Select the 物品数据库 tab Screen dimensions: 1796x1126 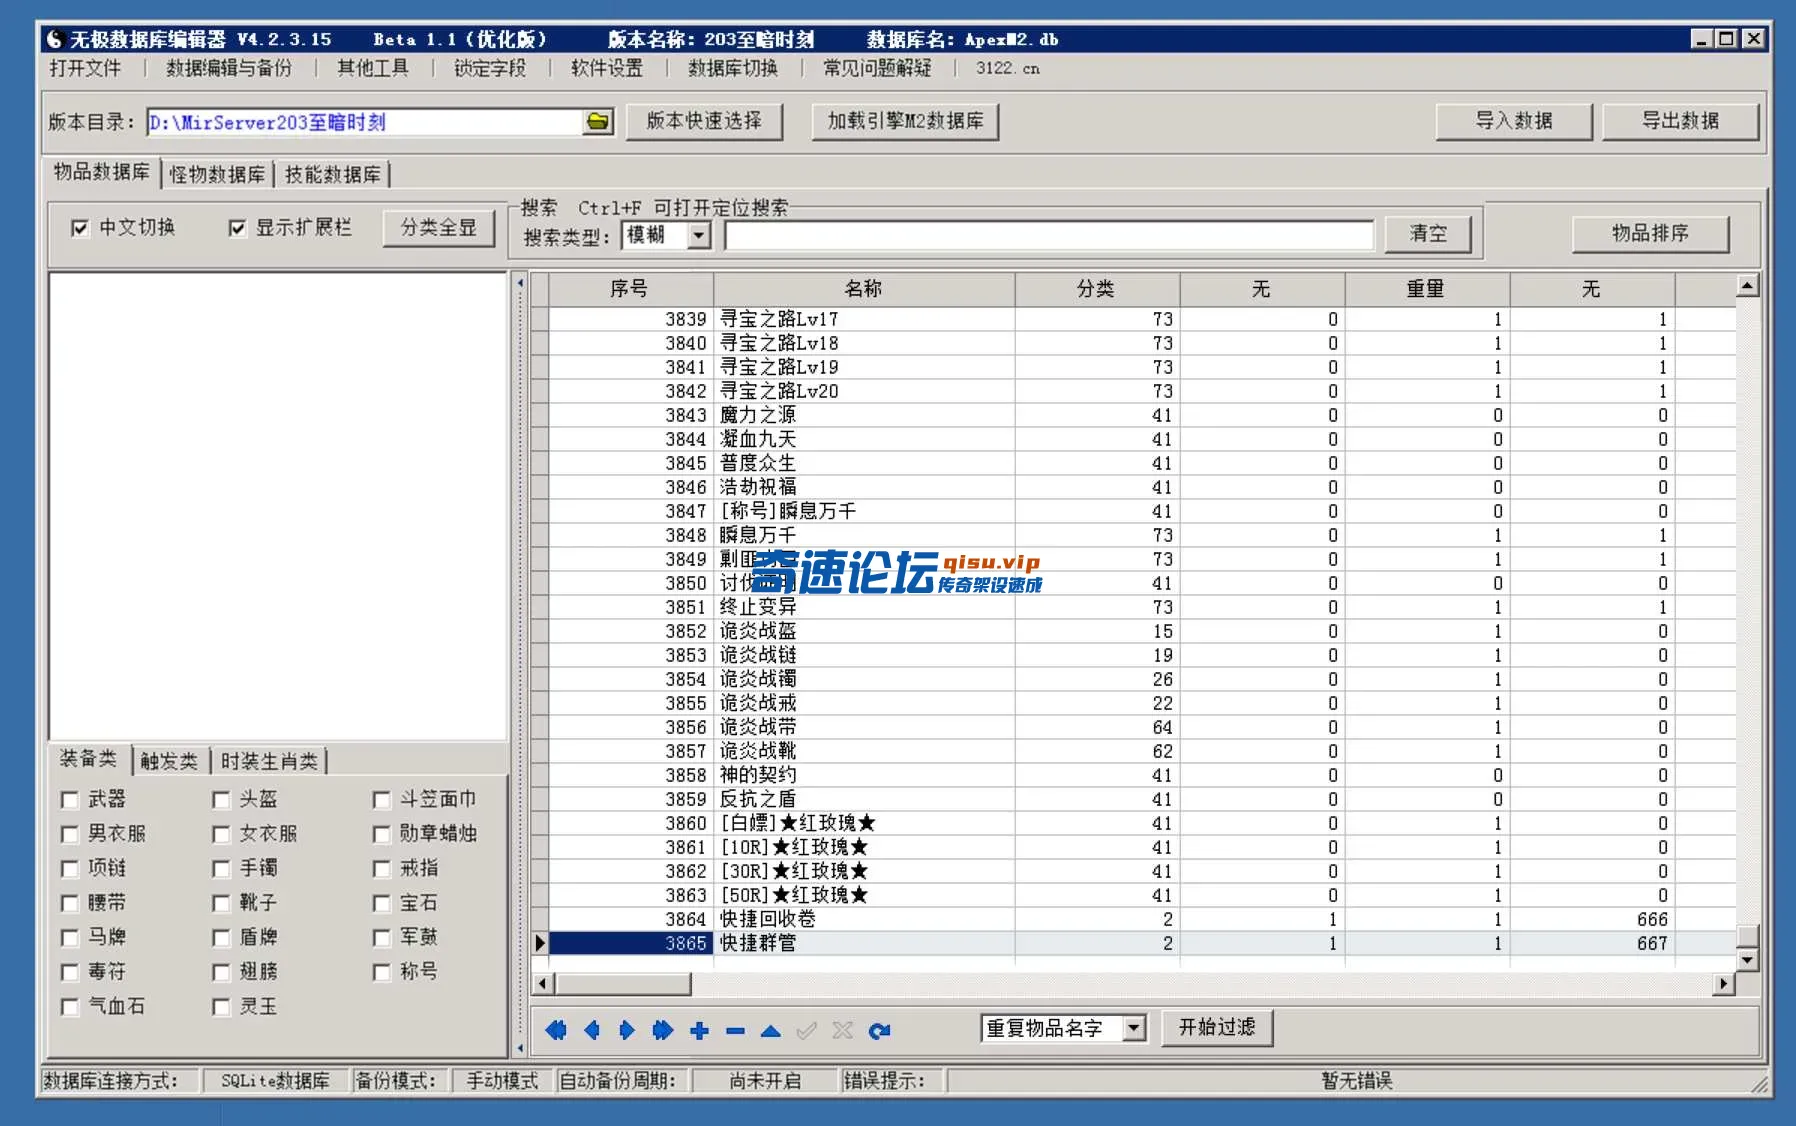(x=101, y=172)
